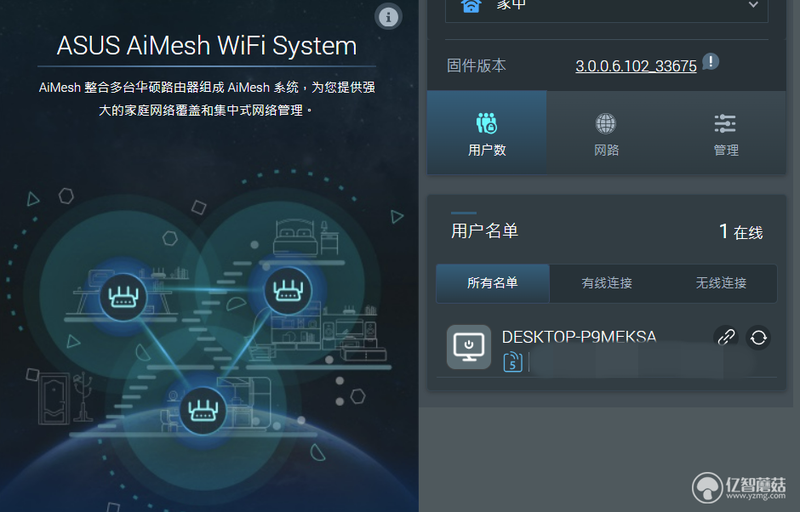The height and width of the screenshot is (512, 800).
Task: Show 无线连接 clients only
Action: 720,283
